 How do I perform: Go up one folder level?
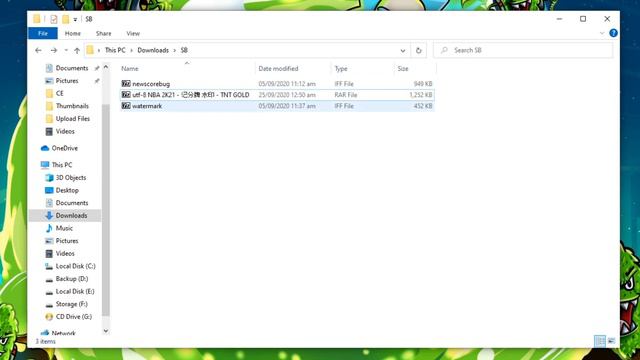pos(77,50)
